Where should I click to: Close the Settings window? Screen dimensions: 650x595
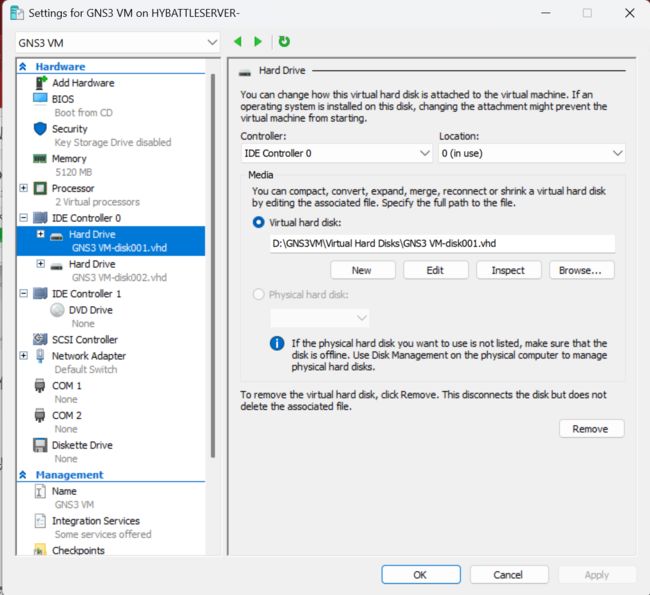pos(630,13)
